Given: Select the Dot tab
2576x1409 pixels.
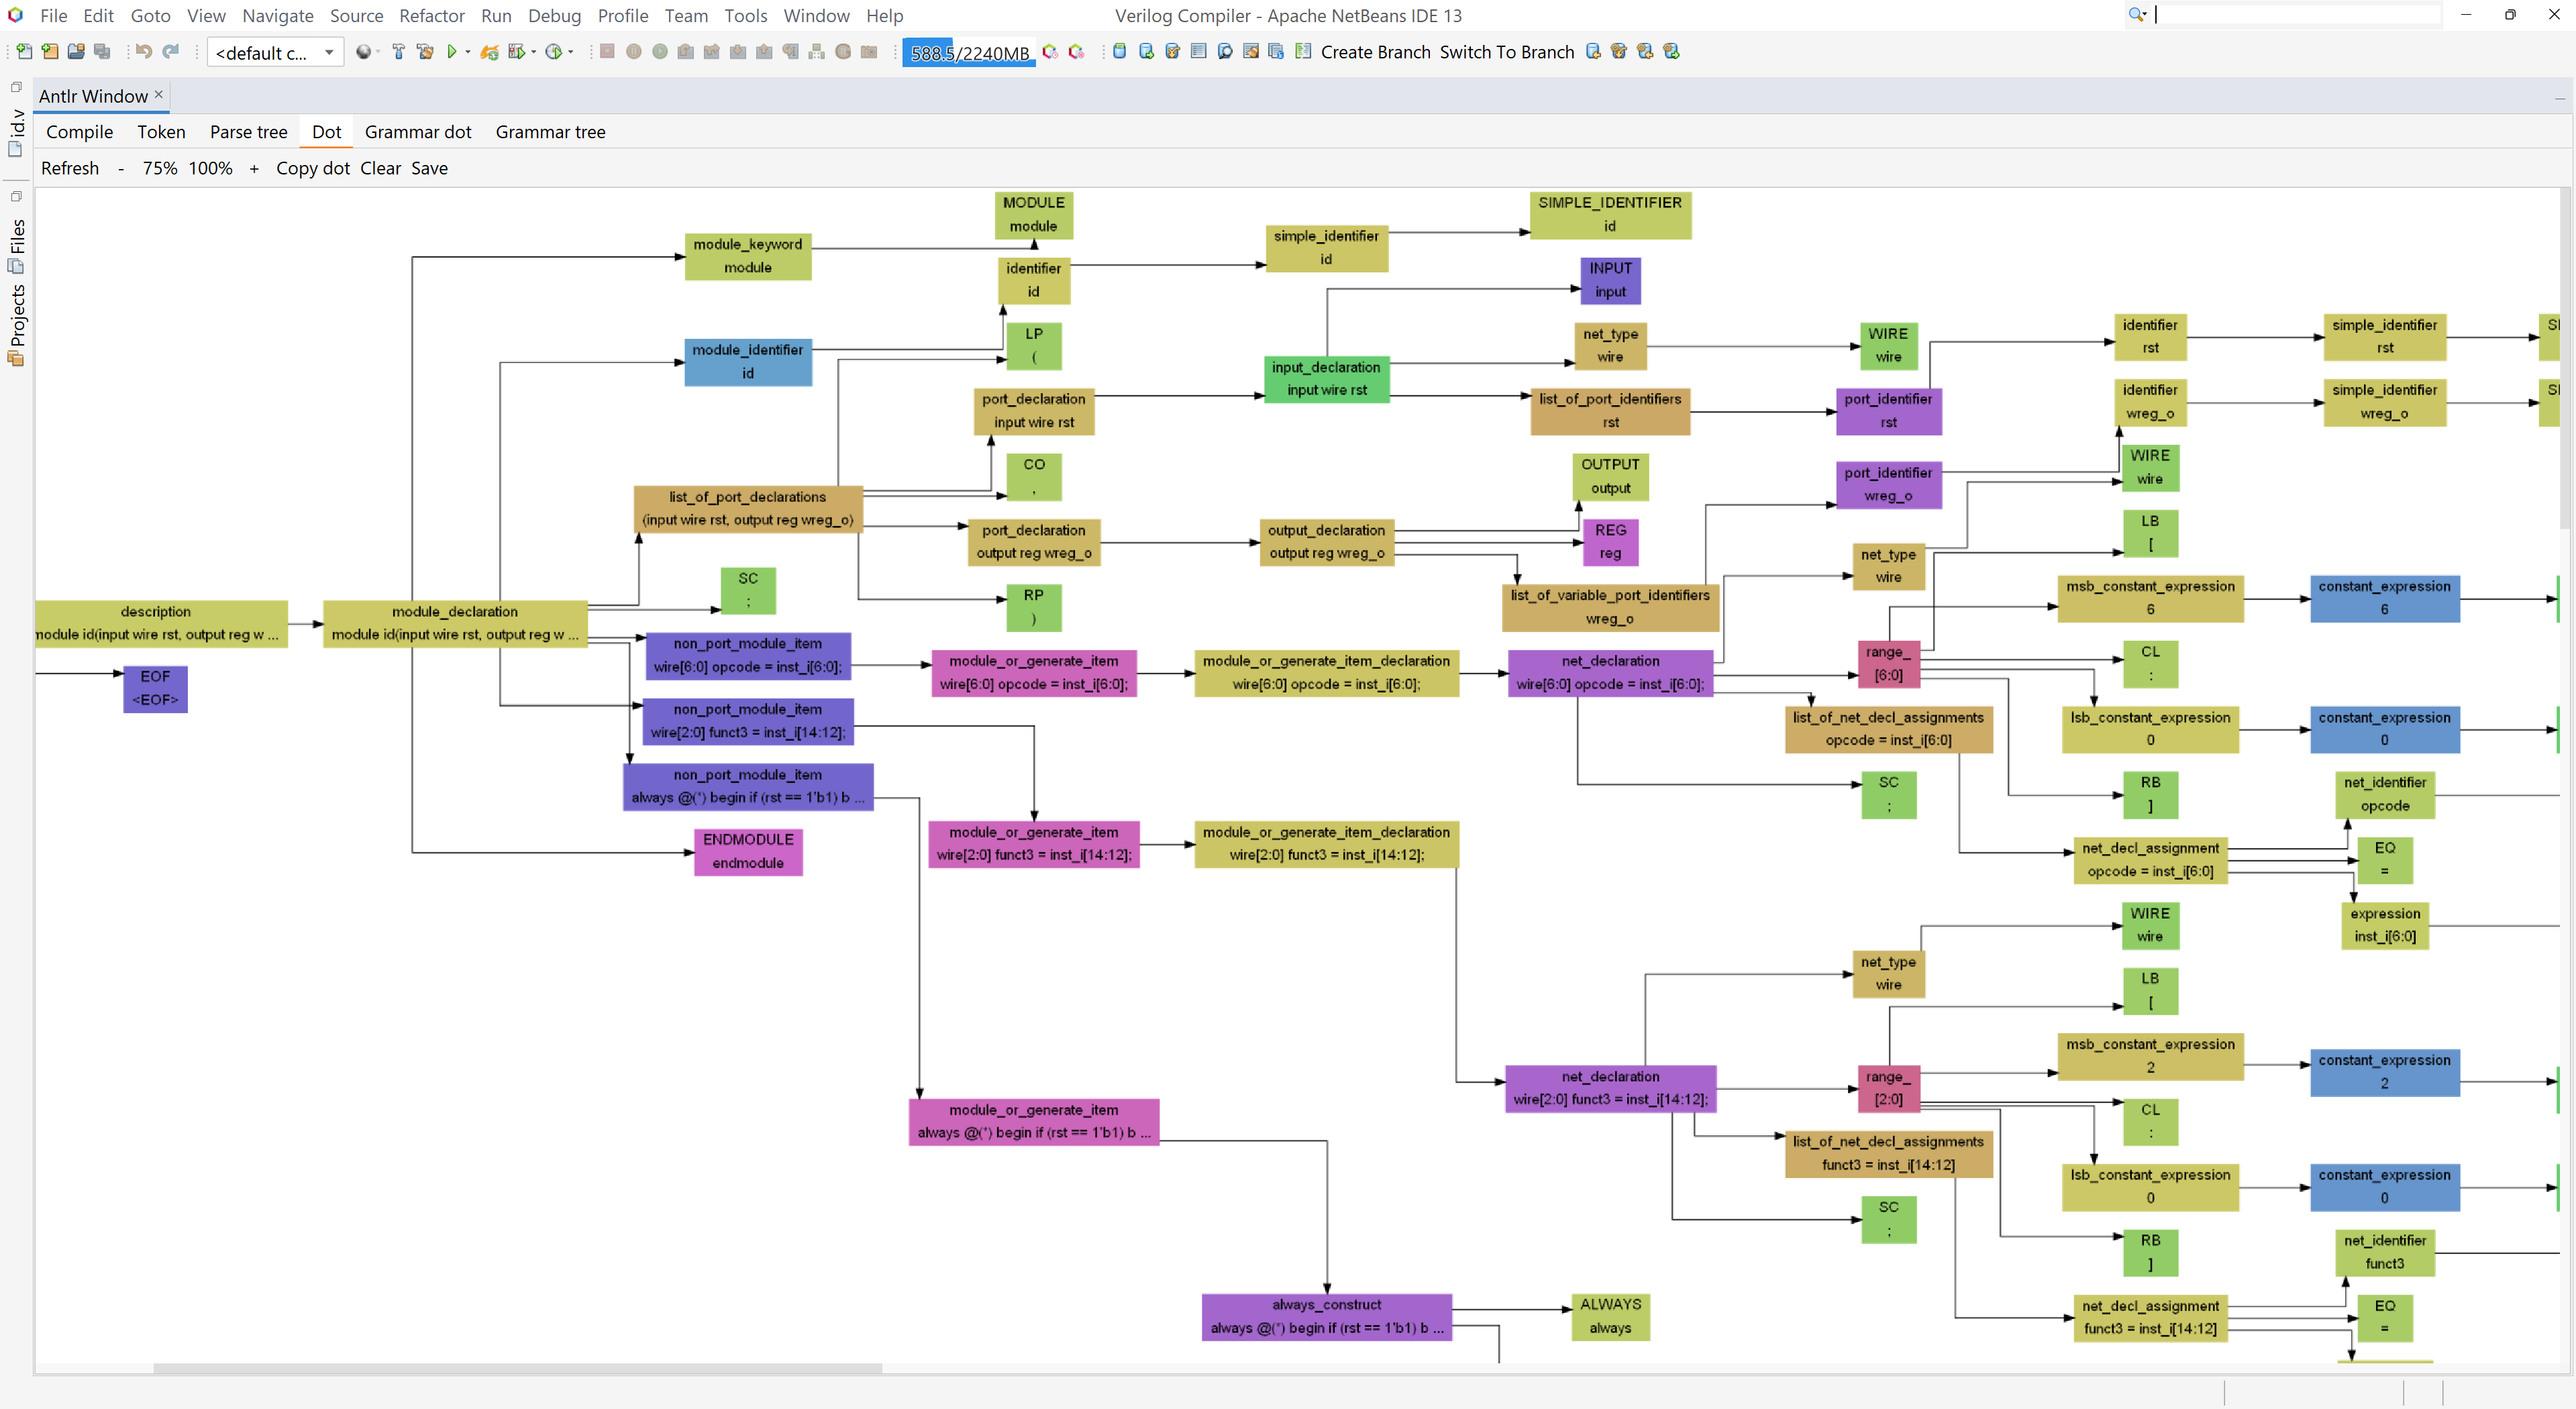Looking at the screenshot, I should pyautogui.click(x=326, y=132).
